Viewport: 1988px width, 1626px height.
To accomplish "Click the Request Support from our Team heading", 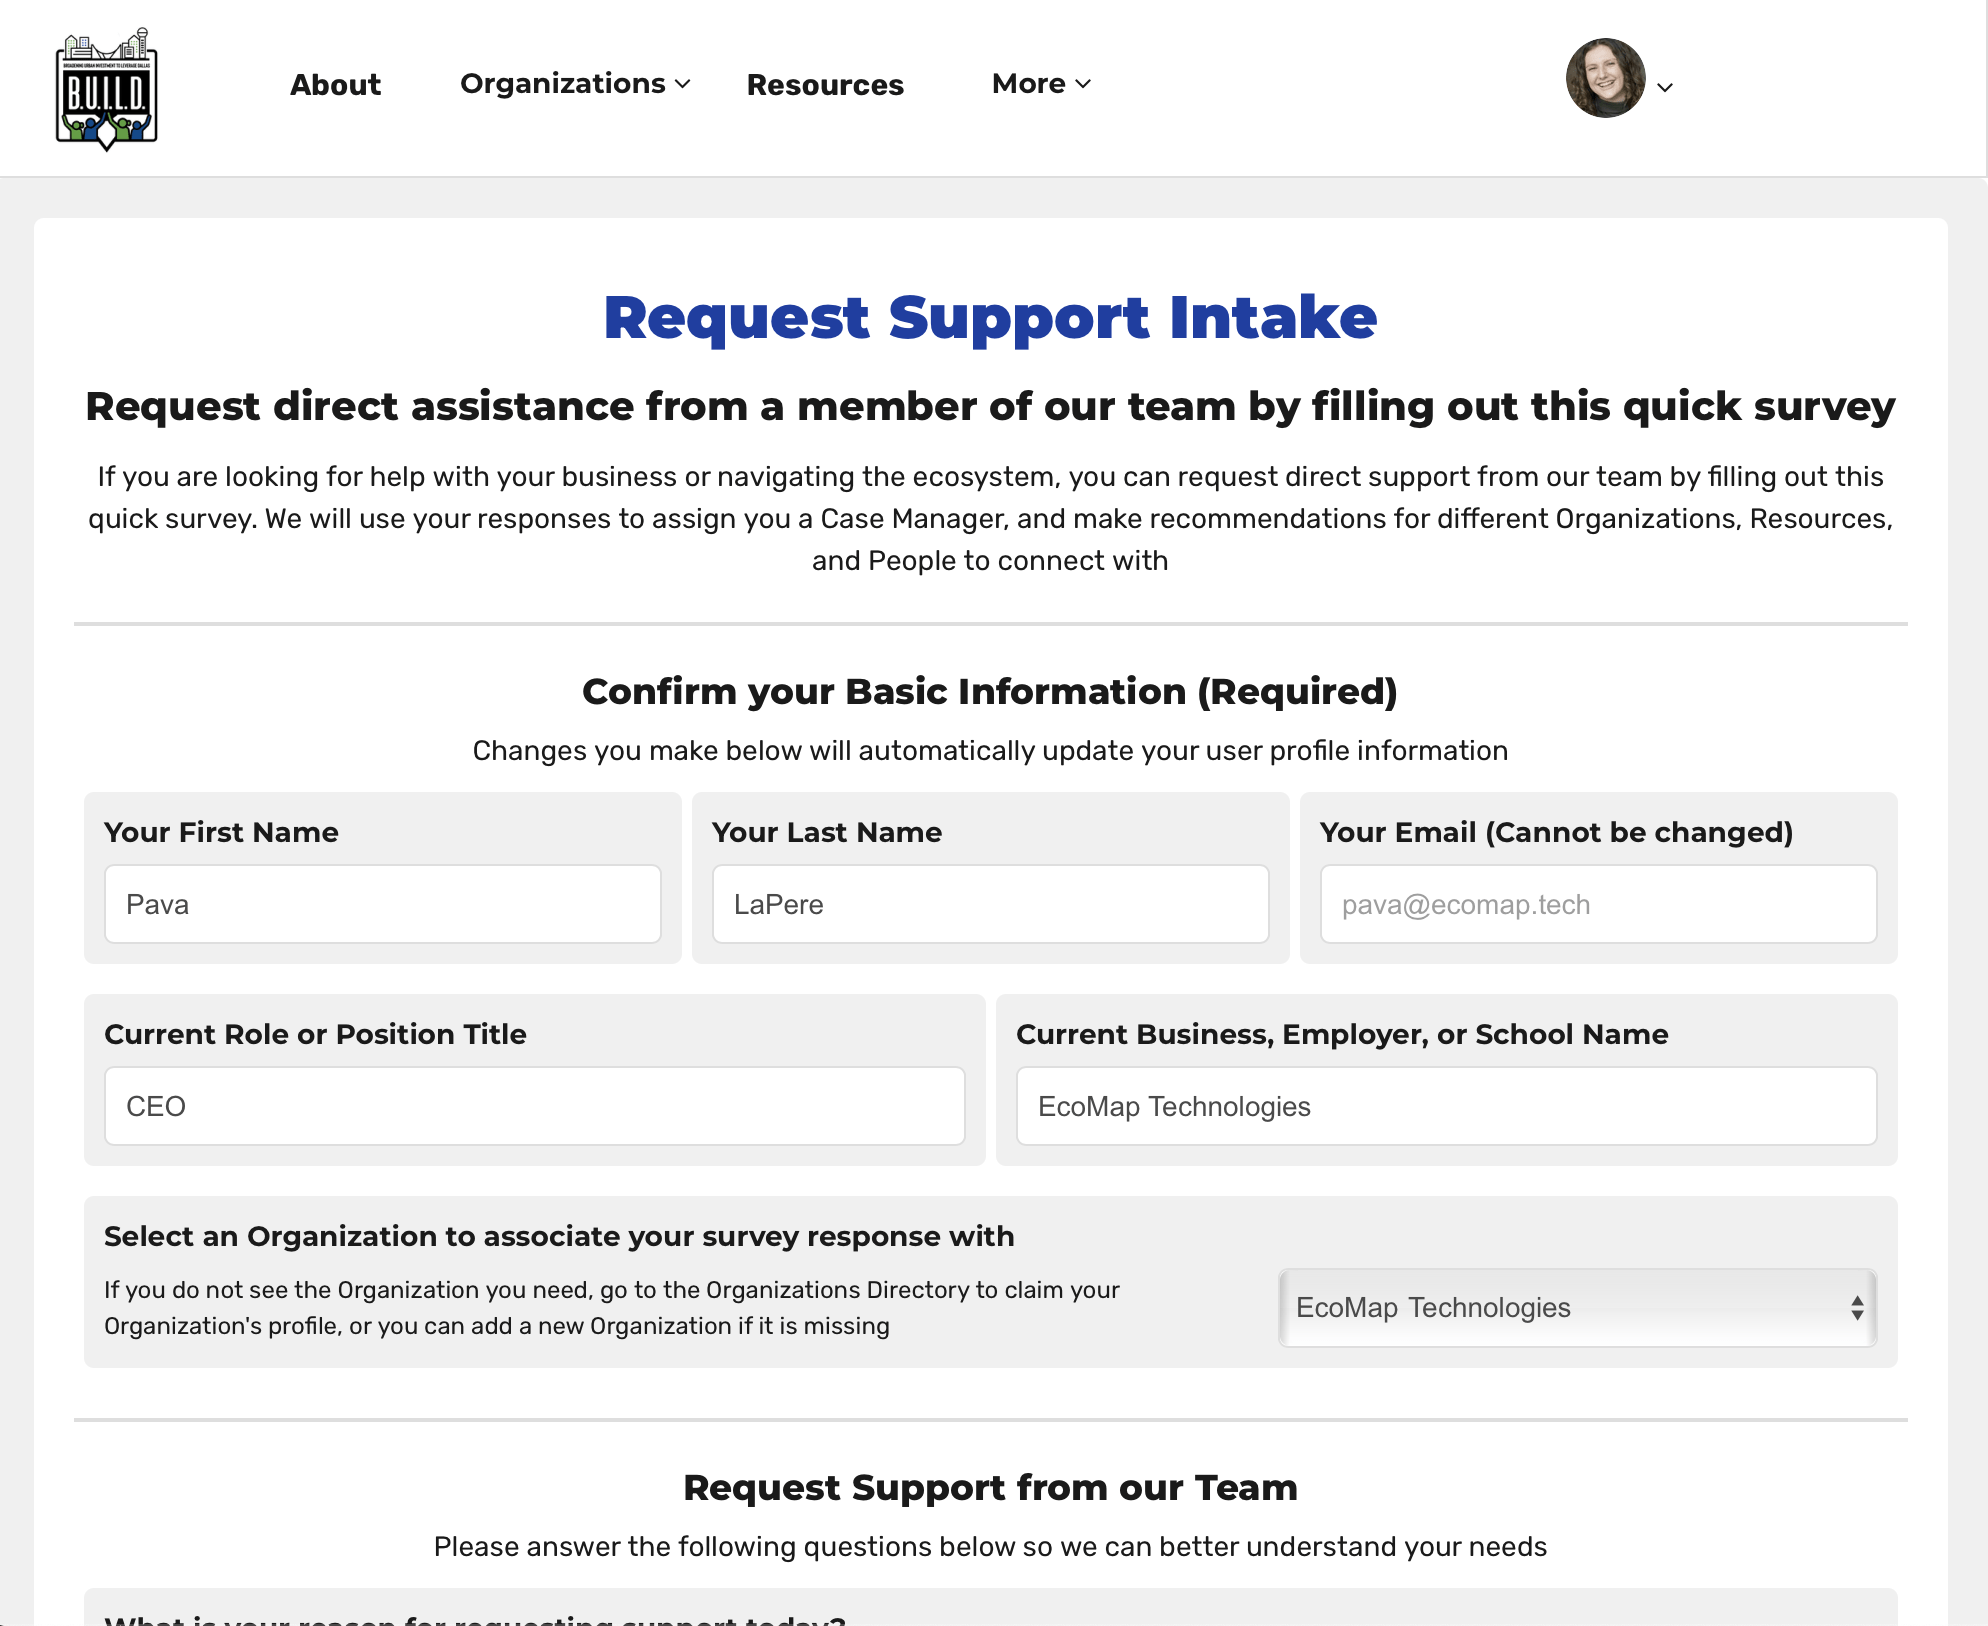I will [x=990, y=1487].
